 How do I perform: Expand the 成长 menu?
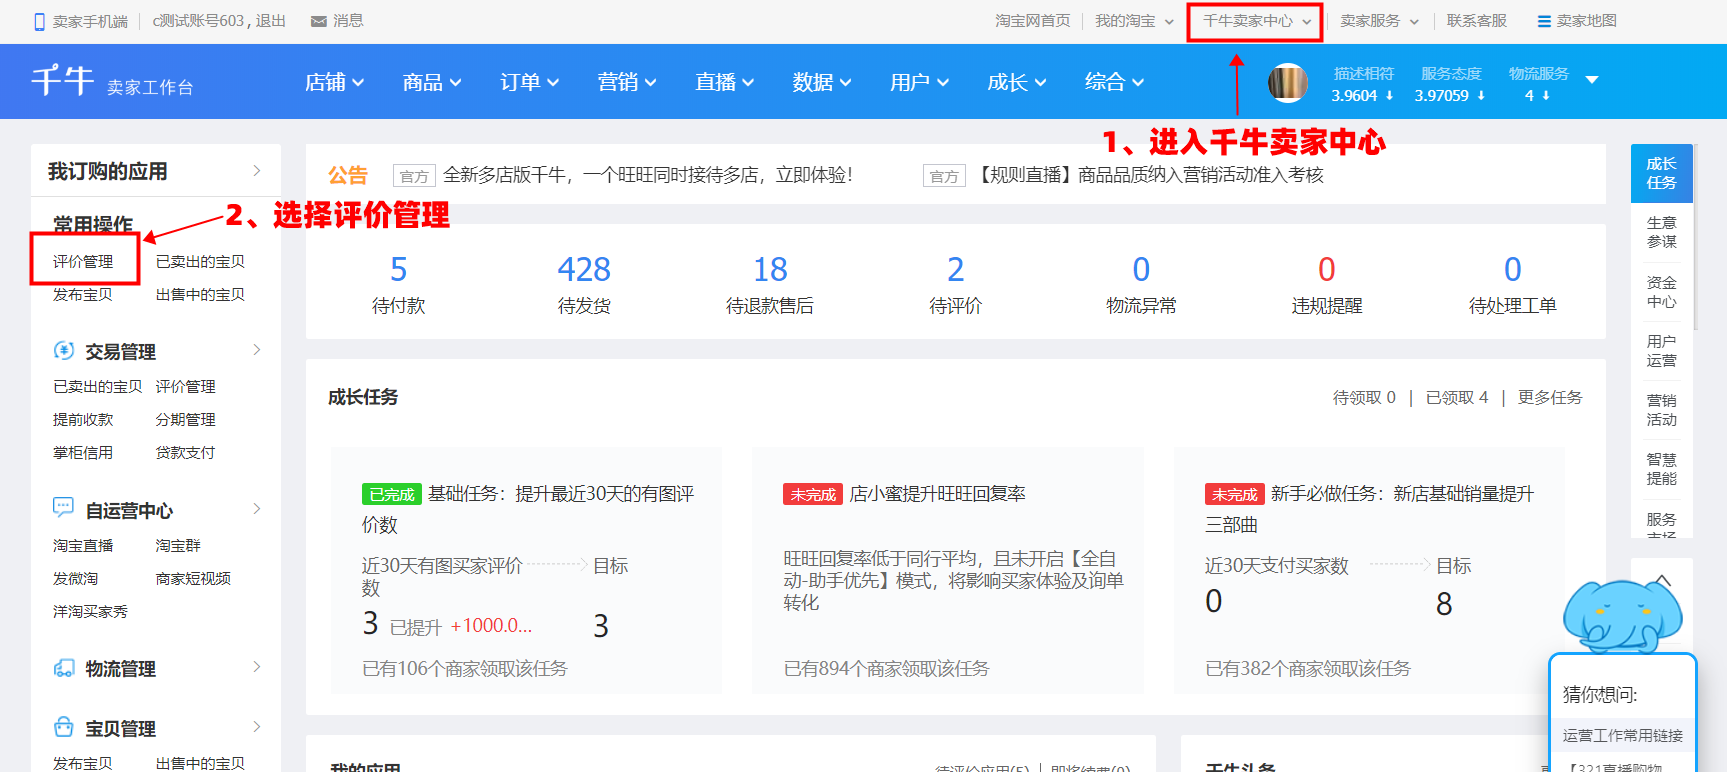[x=1017, y=82]
